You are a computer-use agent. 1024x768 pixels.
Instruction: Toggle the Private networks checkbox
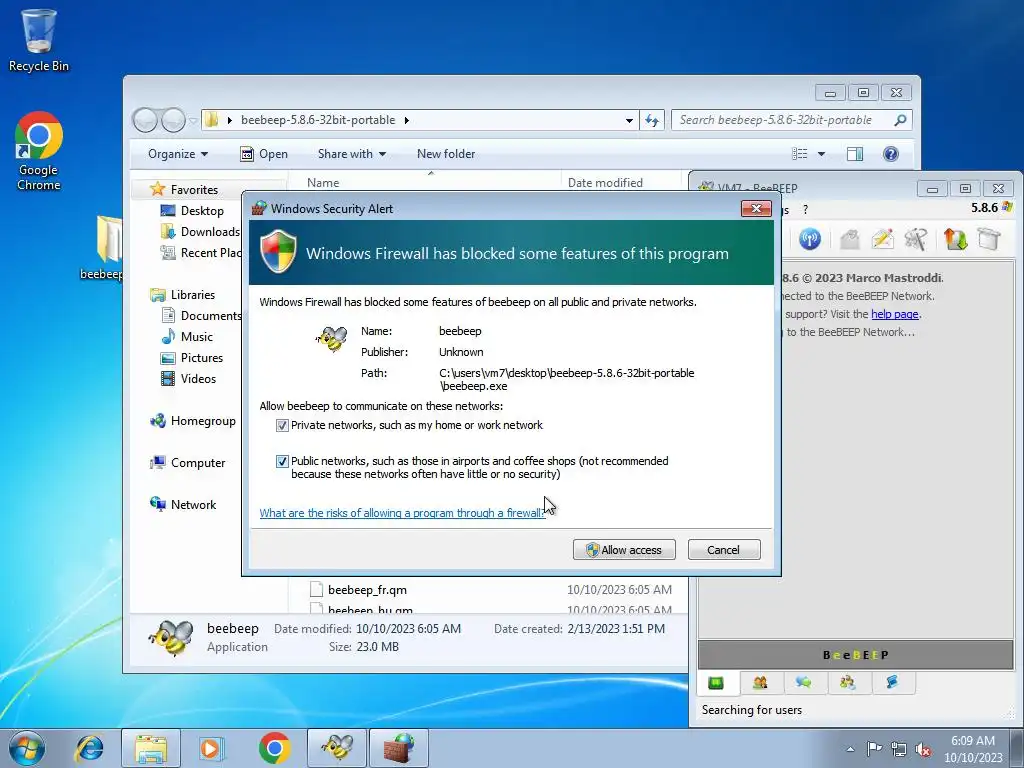[x=282, y=426]
